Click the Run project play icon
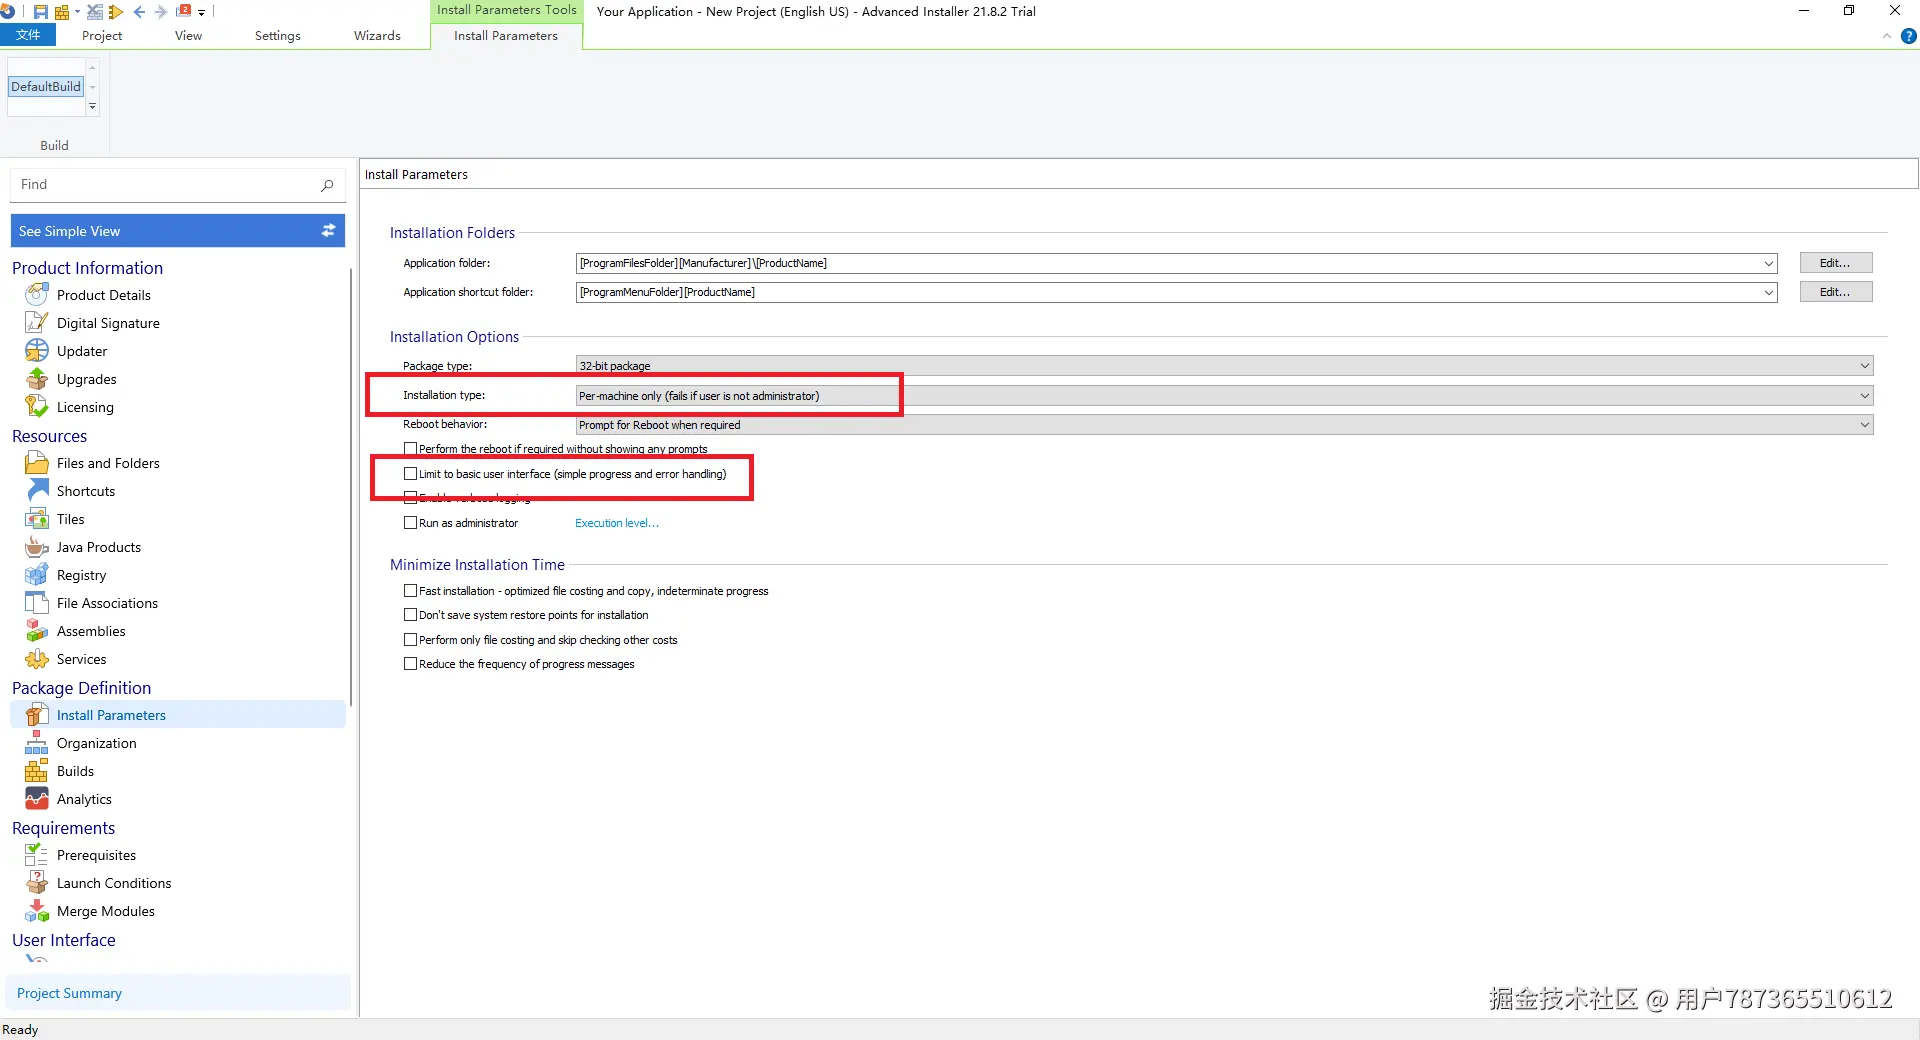Image resolution: width=1920 pixels, height=1040 pixels. click(x=116, y=12)
